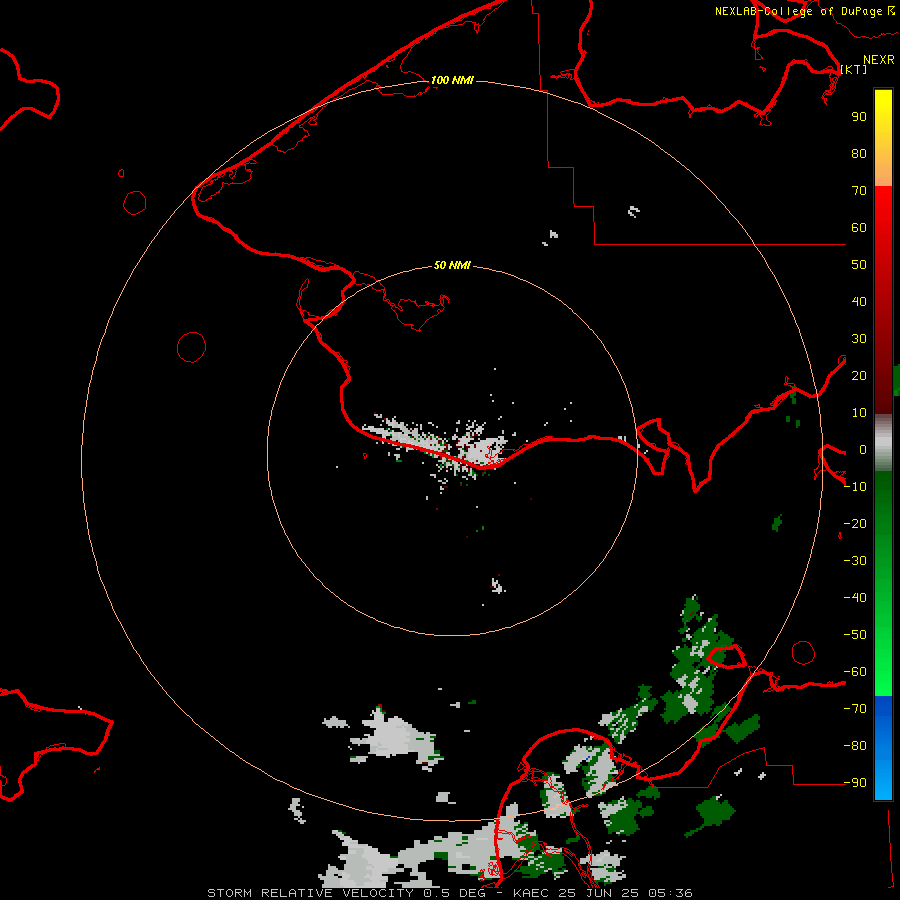Screen dimensions: 900x900
Task: Pick the yellow-orange top segment of the color bar
Action: (x=883, y=138)
